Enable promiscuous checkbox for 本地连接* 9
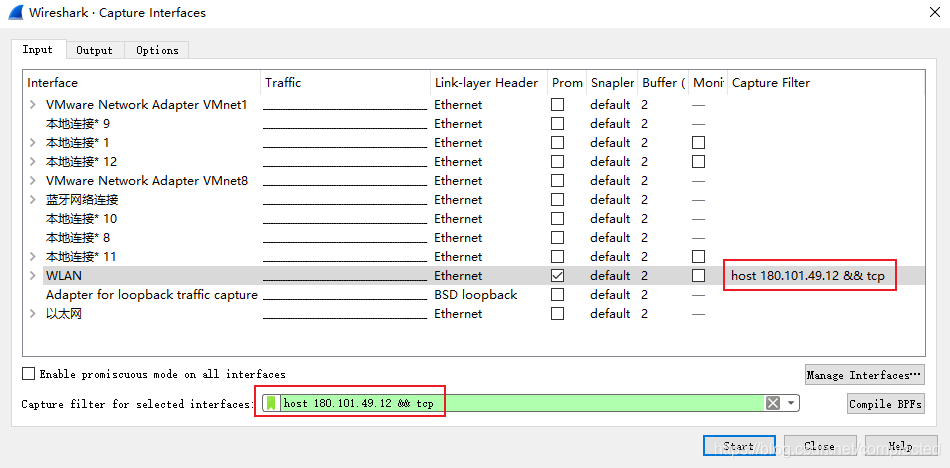 point(557,124)
